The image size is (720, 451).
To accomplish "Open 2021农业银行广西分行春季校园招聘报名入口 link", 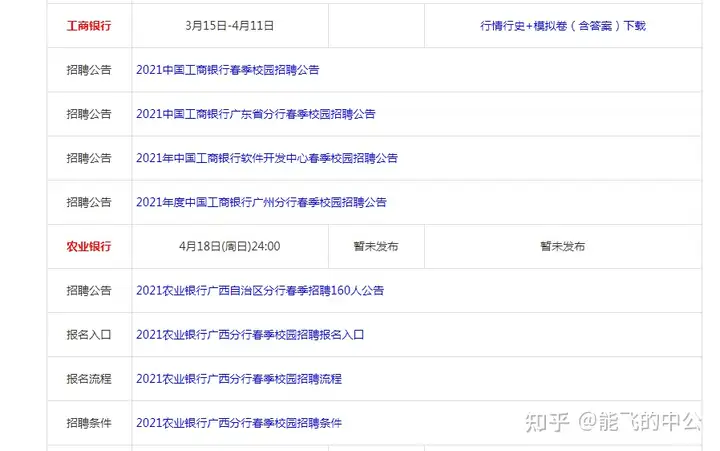I will pos(250,334).
